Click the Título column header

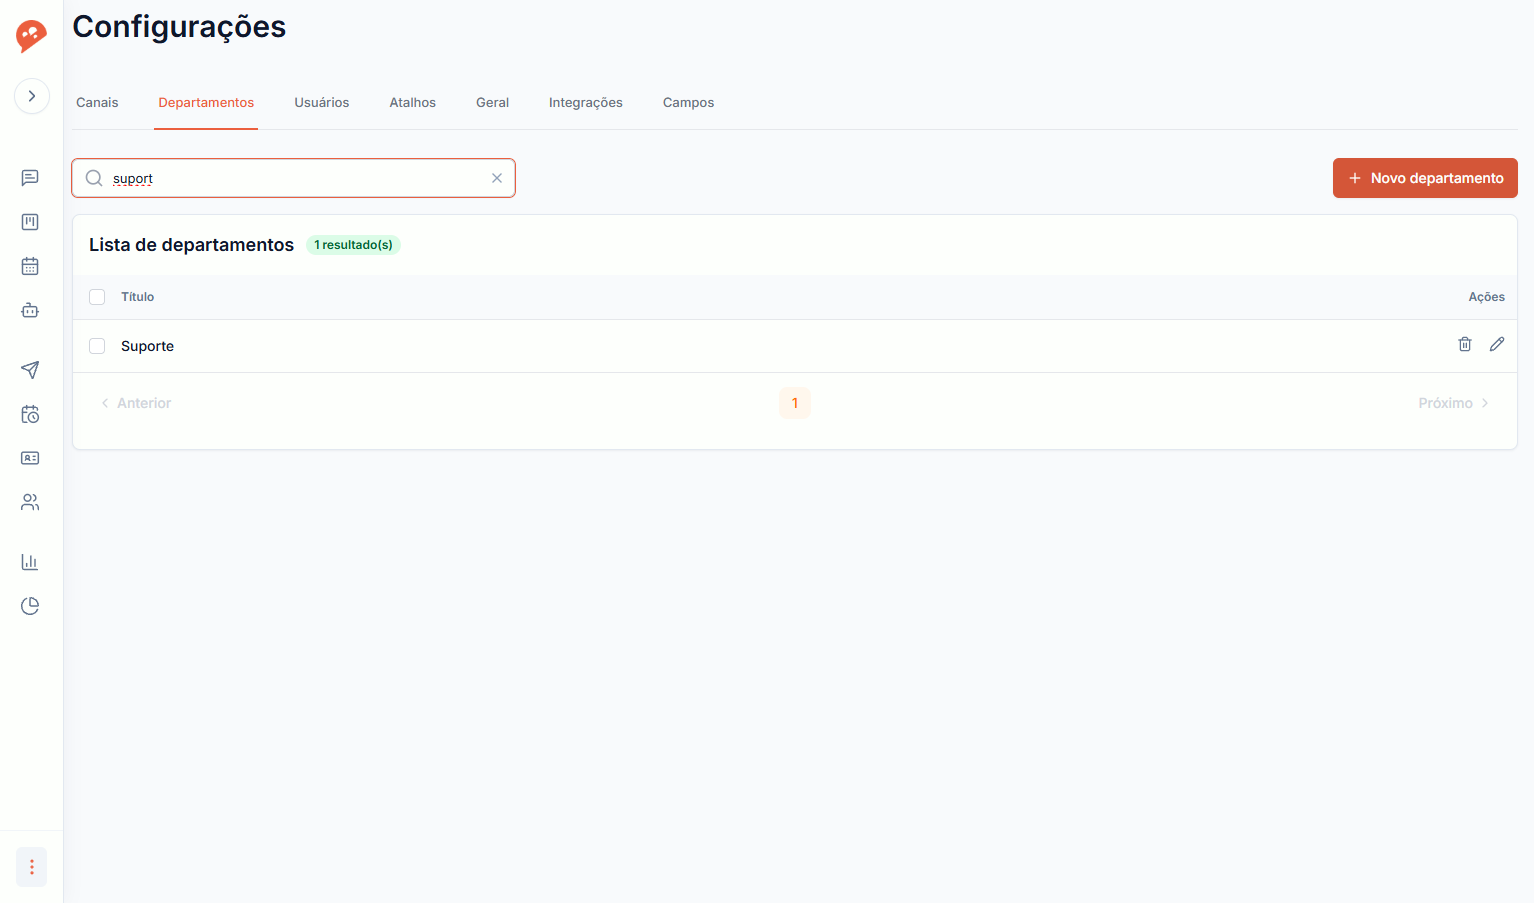click(x=138, y=297)
